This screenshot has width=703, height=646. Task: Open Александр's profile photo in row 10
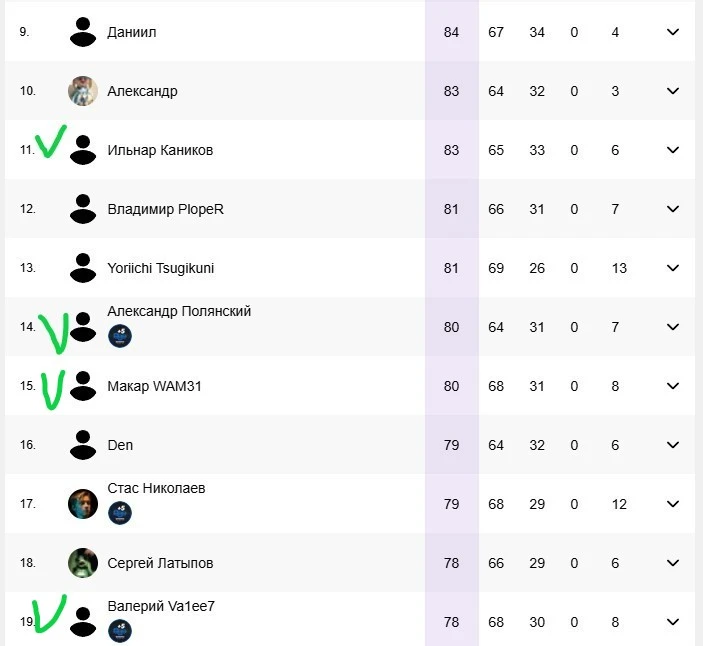[83, 91]
